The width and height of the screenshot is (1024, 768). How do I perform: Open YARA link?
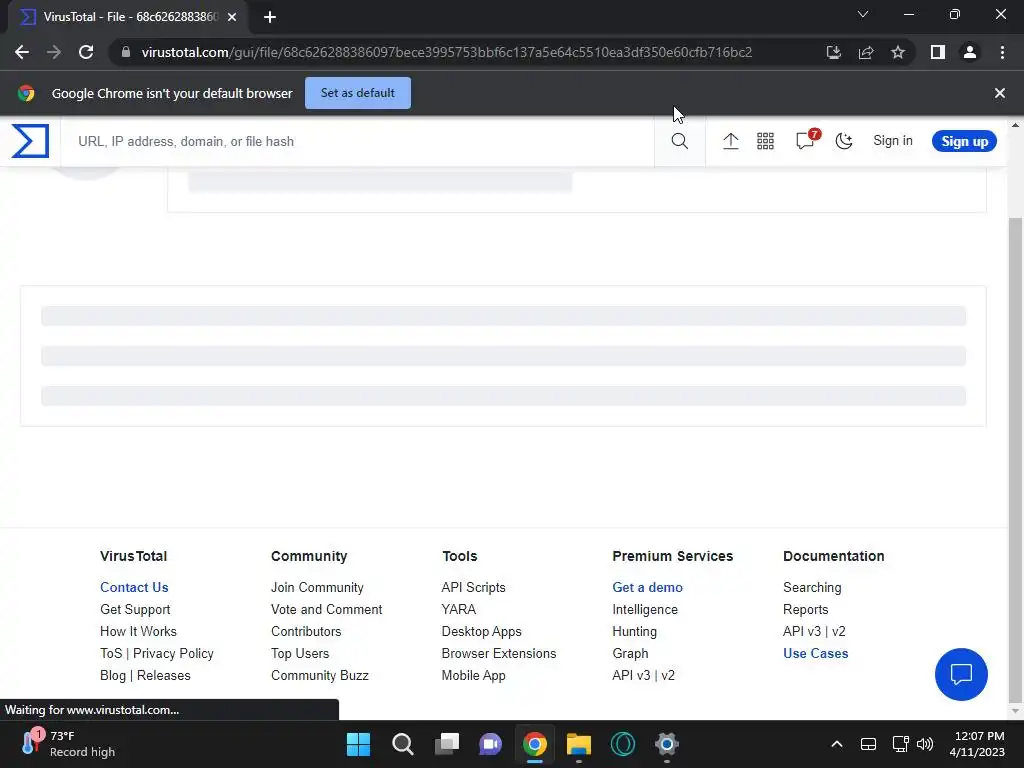[458, 609]
